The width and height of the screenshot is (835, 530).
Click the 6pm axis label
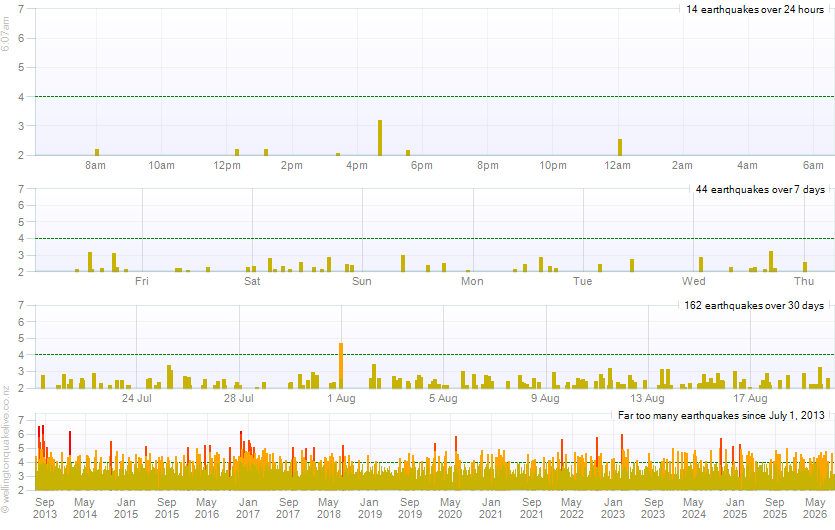[x=422, y=166]
